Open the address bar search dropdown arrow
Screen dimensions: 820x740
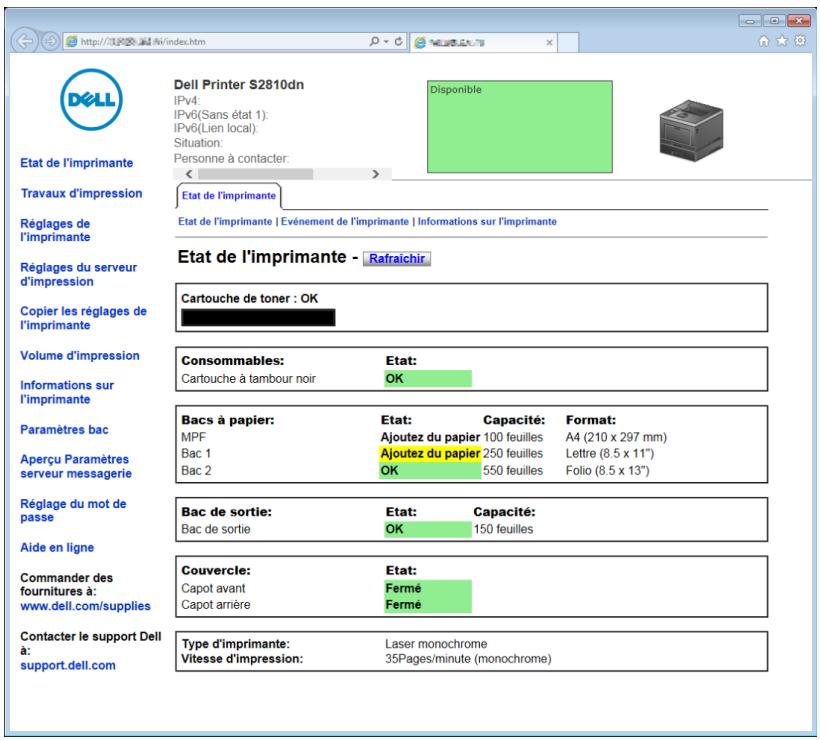pyautogui.click(x=386, y=41)
